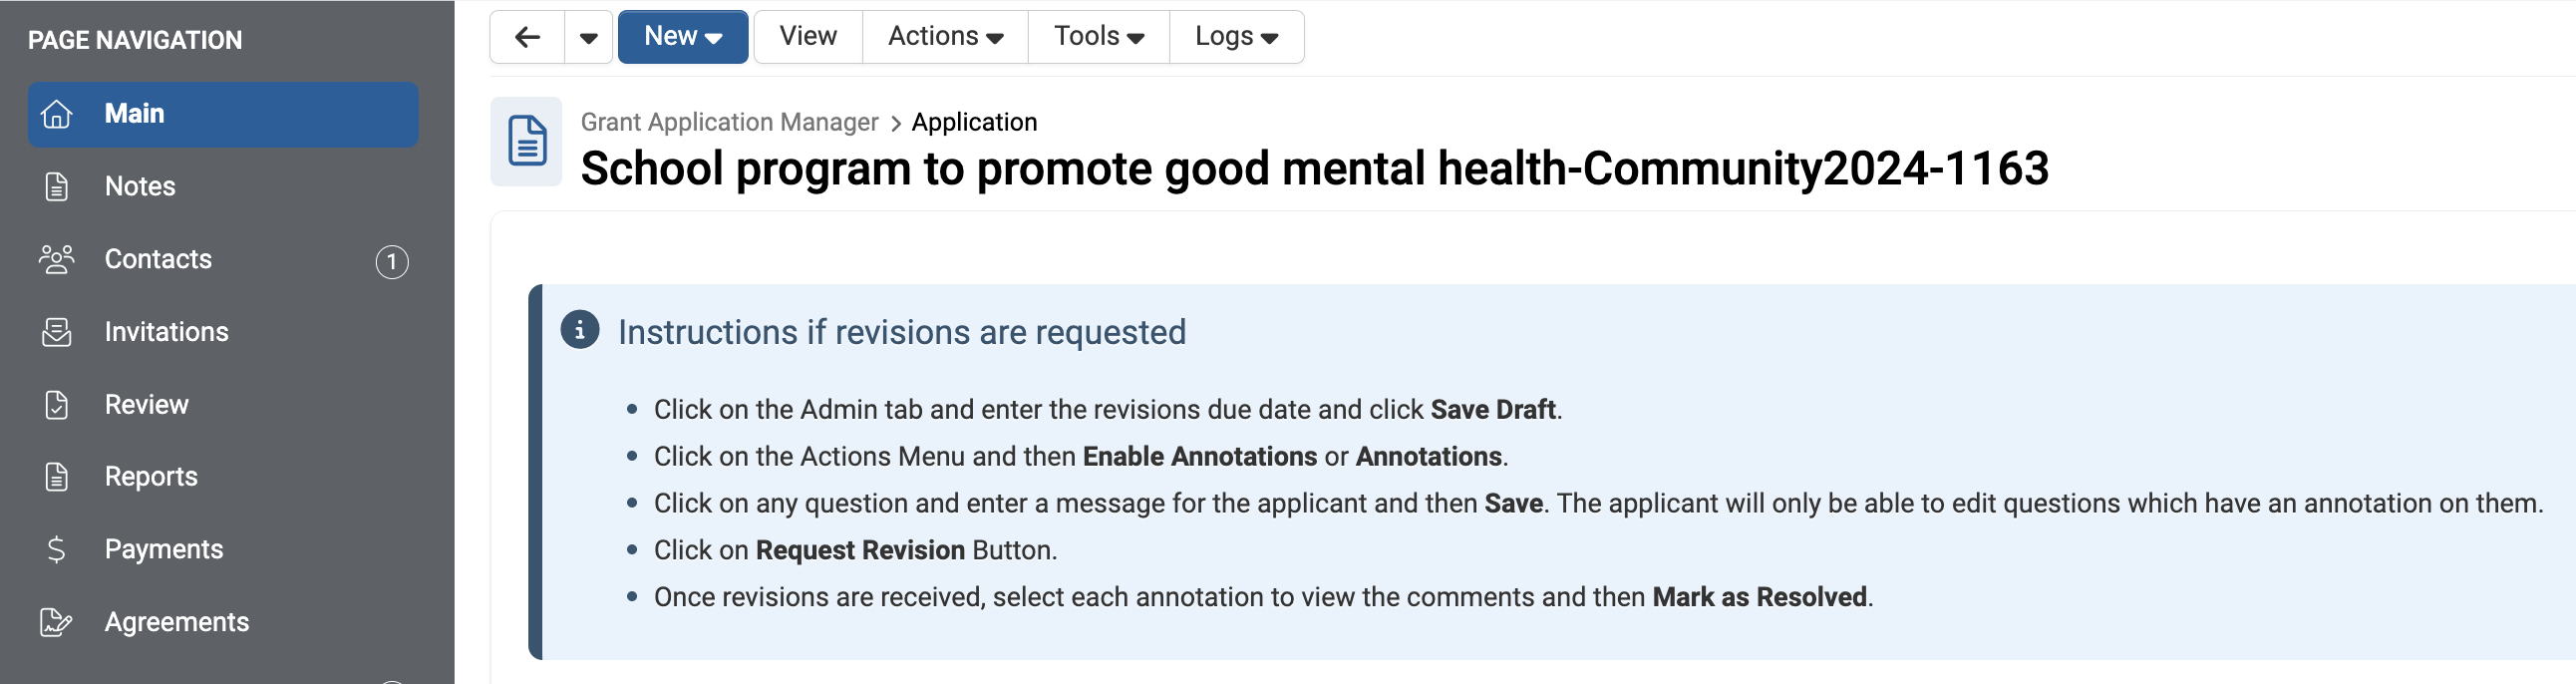Click the Contacts count badge
Viewport: 2576px width, 684px height.
click(x=392, y=262)
